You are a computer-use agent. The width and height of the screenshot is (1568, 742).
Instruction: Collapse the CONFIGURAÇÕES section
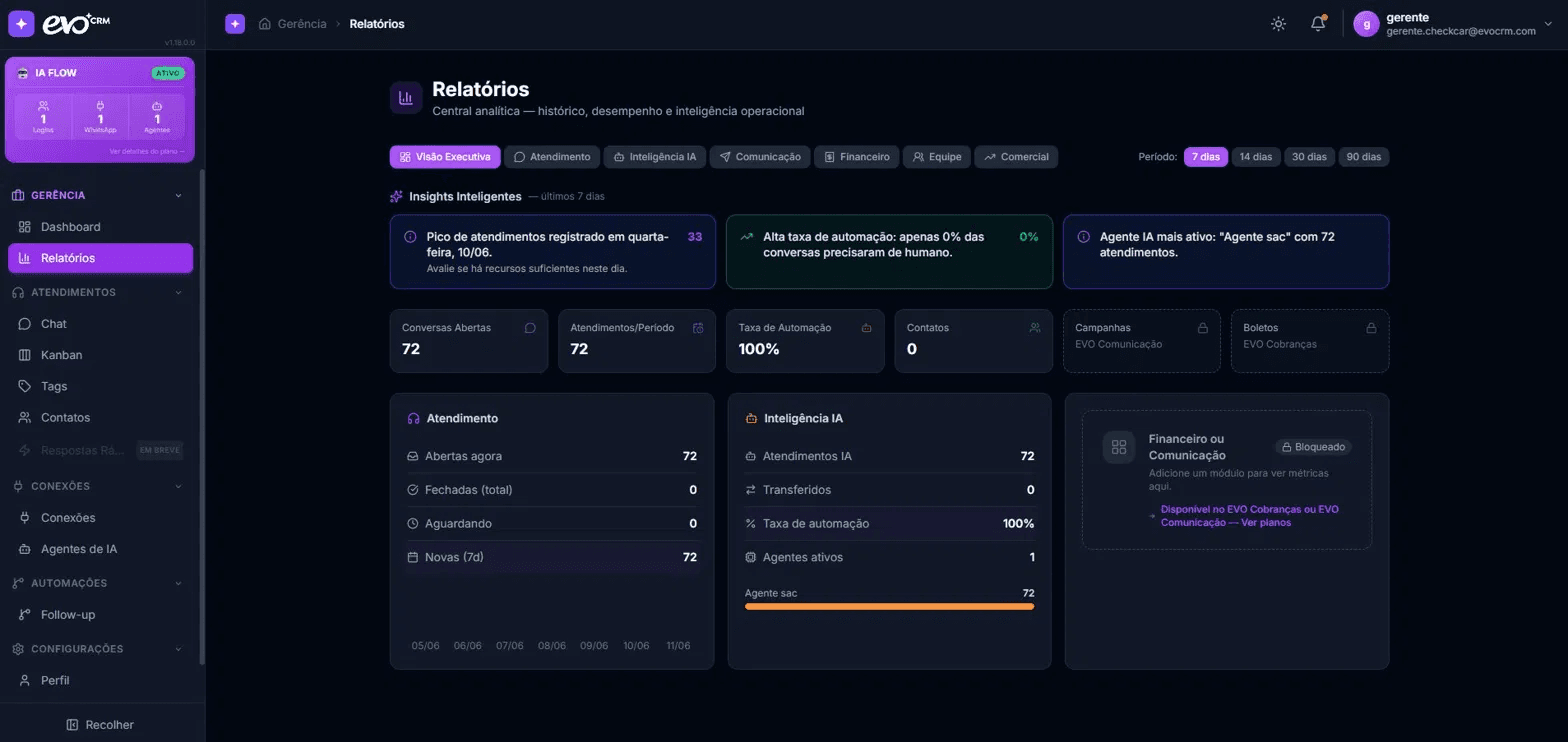[x=179, y=649]
